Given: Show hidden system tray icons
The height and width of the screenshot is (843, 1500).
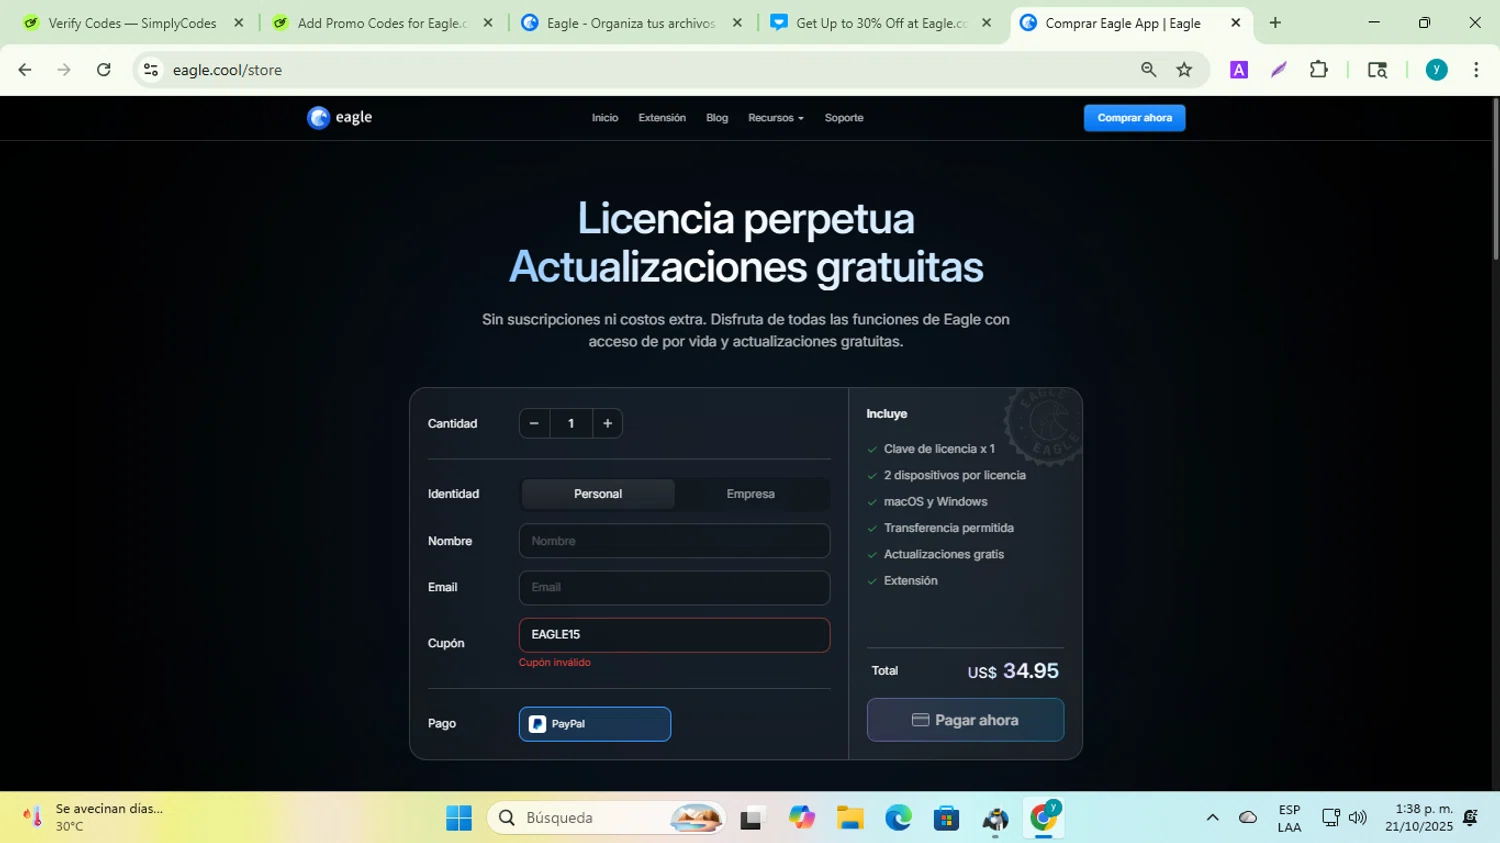Looking at the screenshot, I should (1212, 818).
